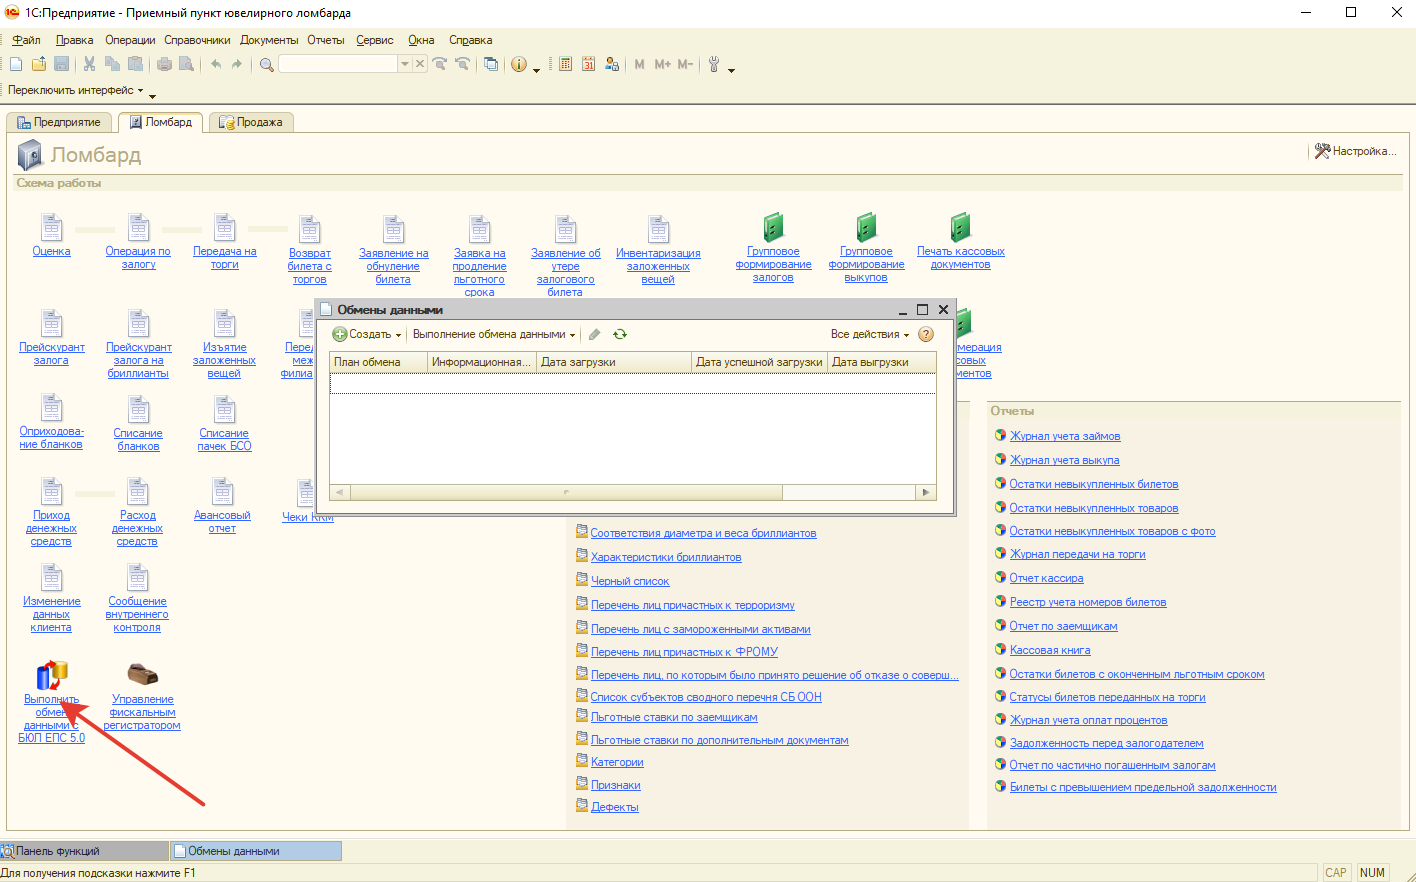The width and height of the screenshot is (1416, 882).
Task: Open the Категории reference link
Action: coord(617,762)
